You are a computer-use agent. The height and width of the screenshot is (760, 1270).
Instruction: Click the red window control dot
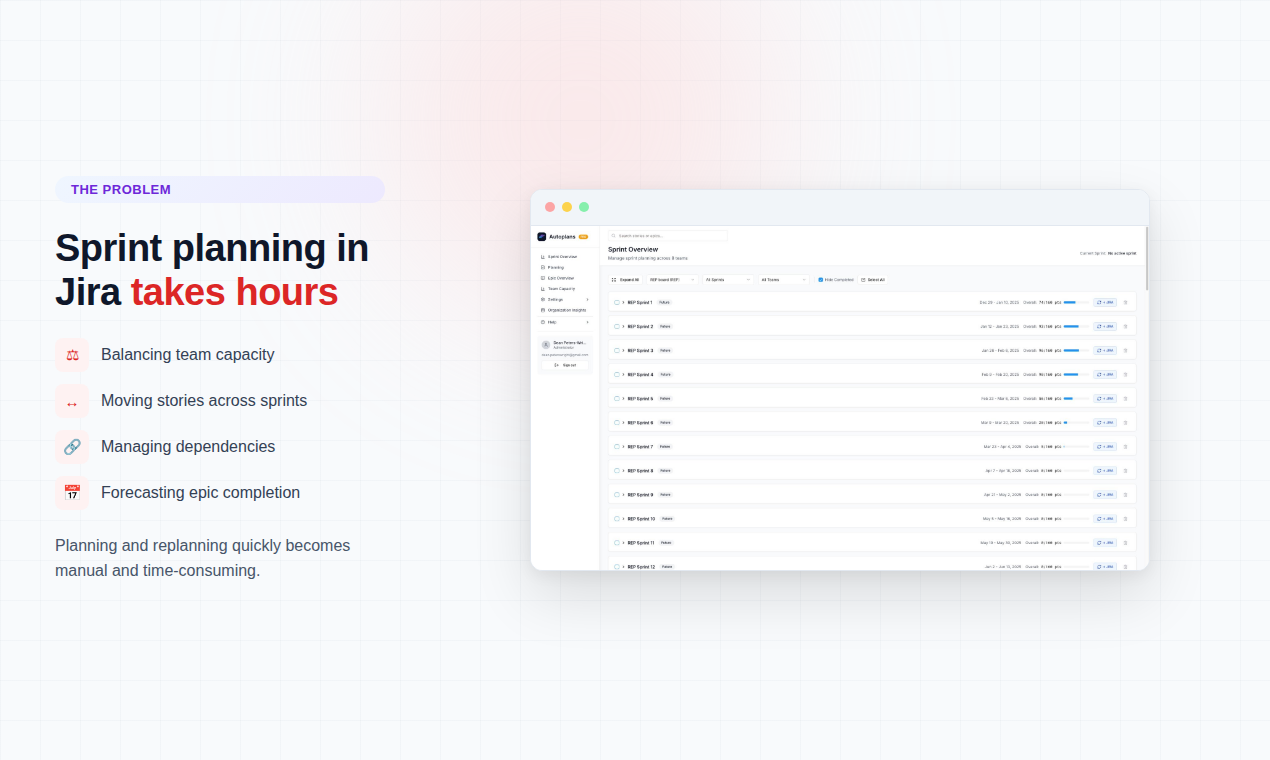click(x=550, y=207)
